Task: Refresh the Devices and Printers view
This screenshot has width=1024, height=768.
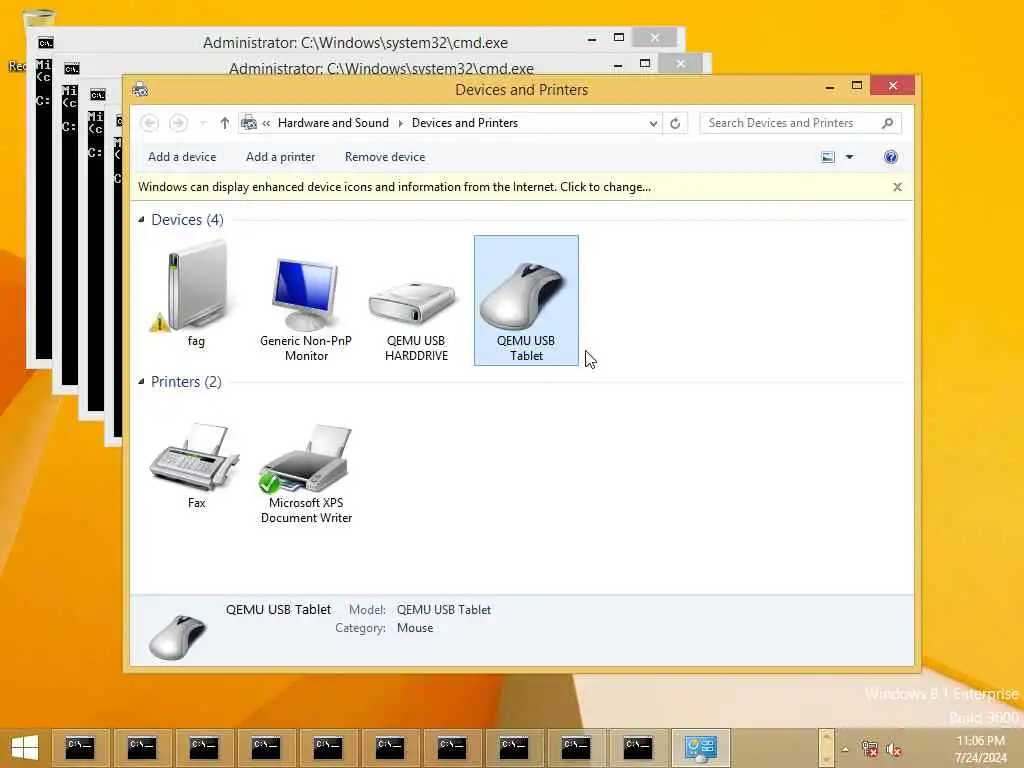Action: 675,123
